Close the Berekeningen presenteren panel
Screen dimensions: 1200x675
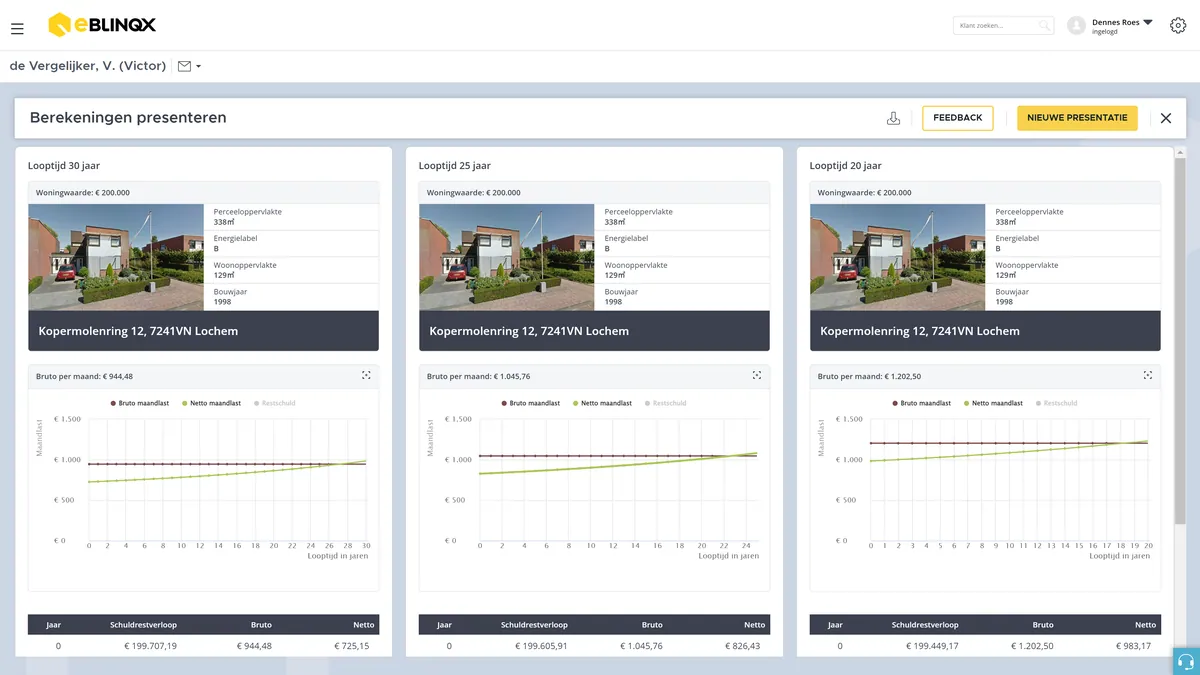pos(1166,118)
